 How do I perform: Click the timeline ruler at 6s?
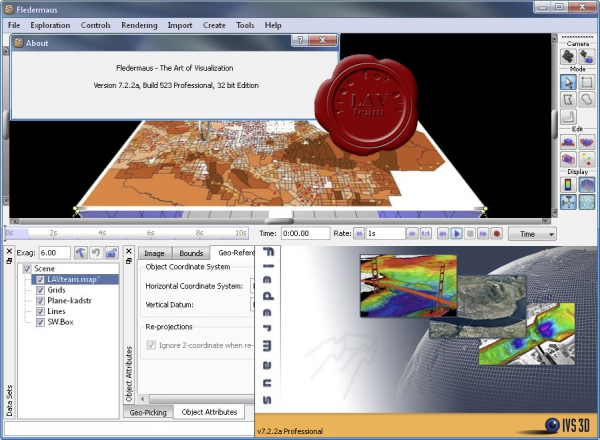150,233
